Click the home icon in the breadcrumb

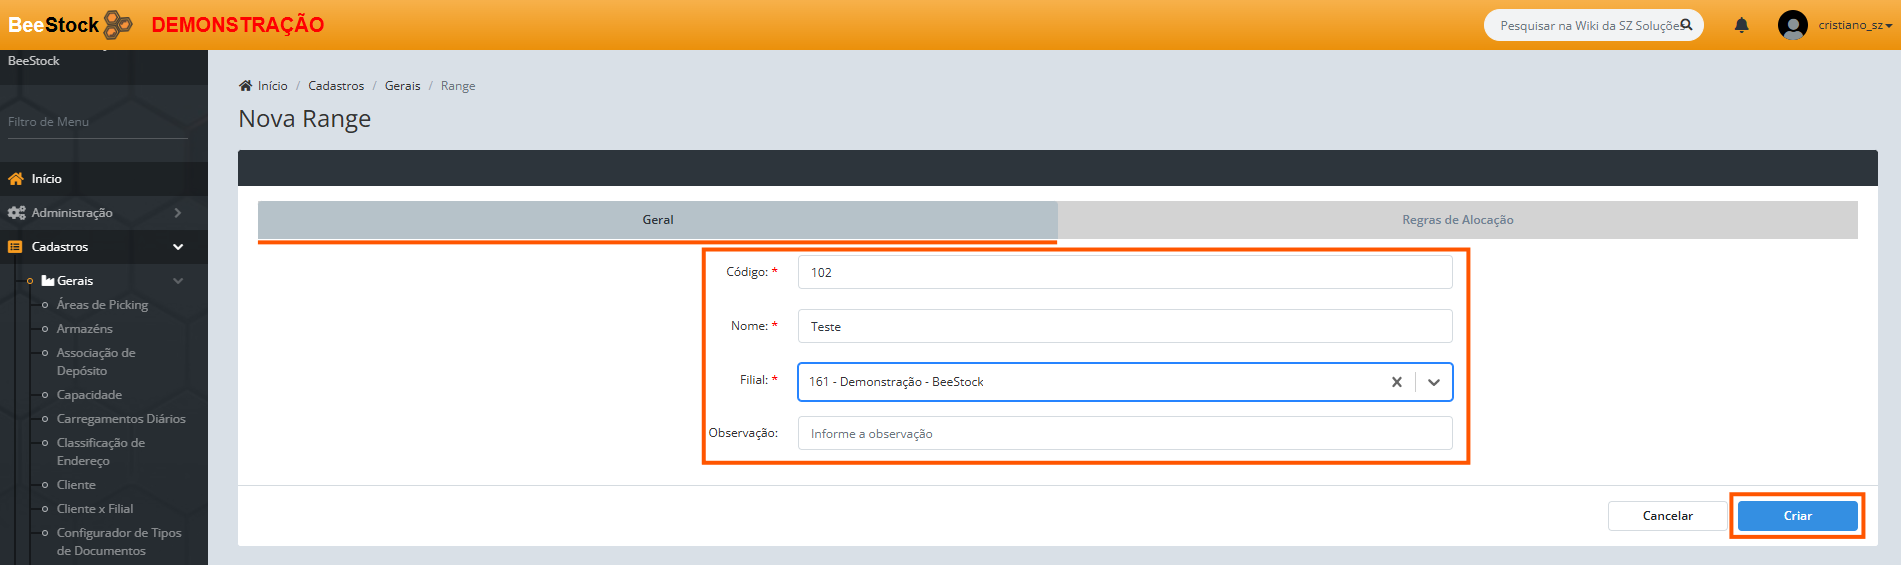(x=245, y=86)
